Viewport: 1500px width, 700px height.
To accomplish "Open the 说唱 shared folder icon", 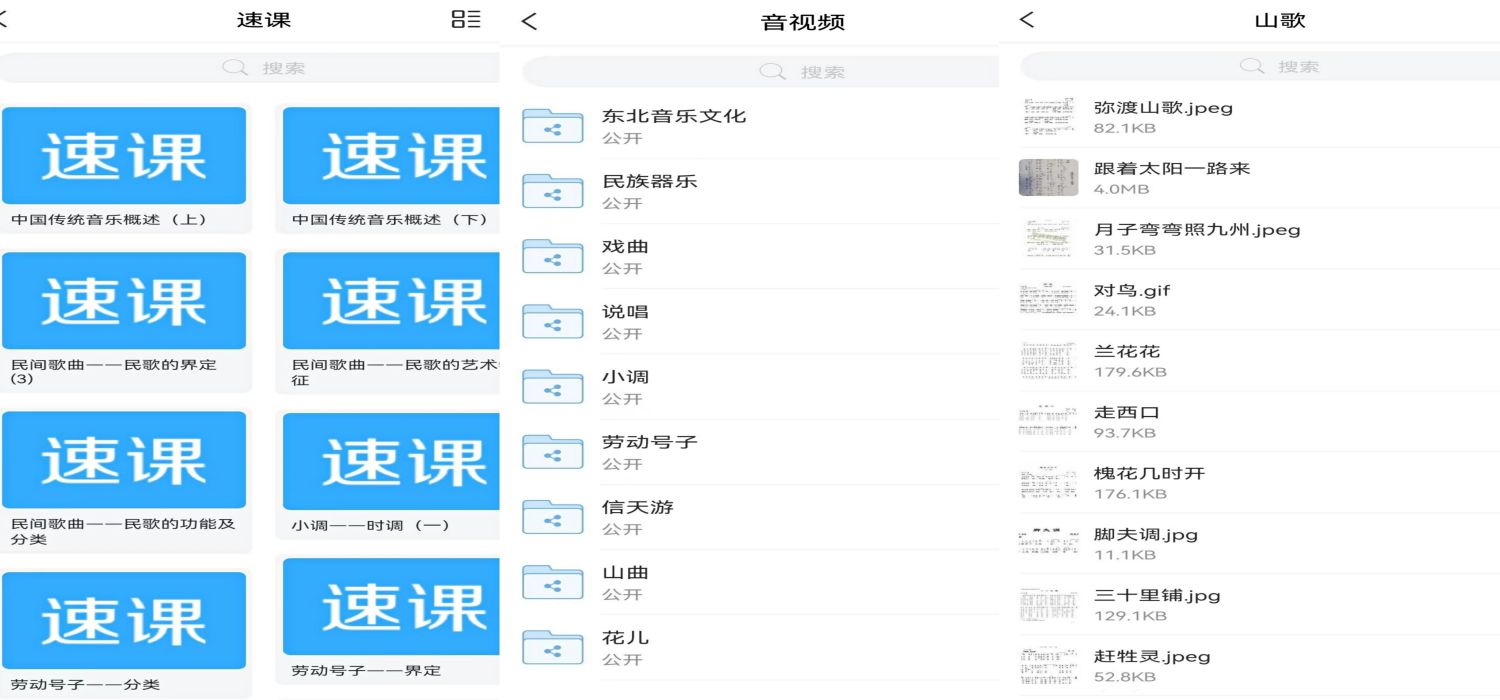I will click(x=552, y=322).
